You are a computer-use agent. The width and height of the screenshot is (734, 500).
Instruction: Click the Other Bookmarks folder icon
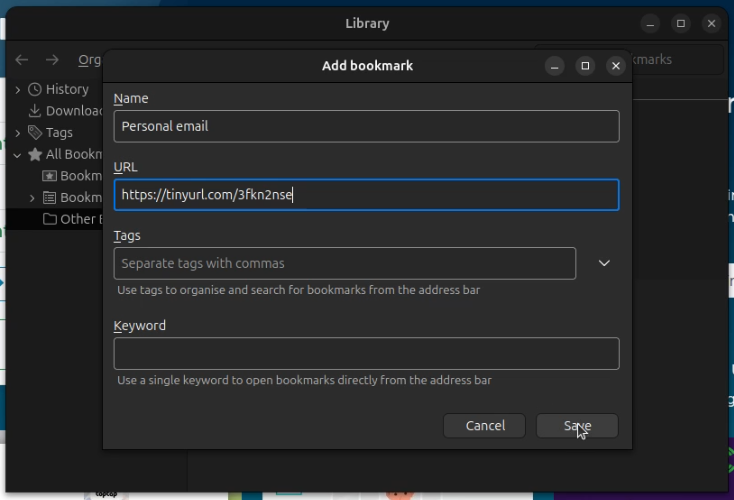50,219
